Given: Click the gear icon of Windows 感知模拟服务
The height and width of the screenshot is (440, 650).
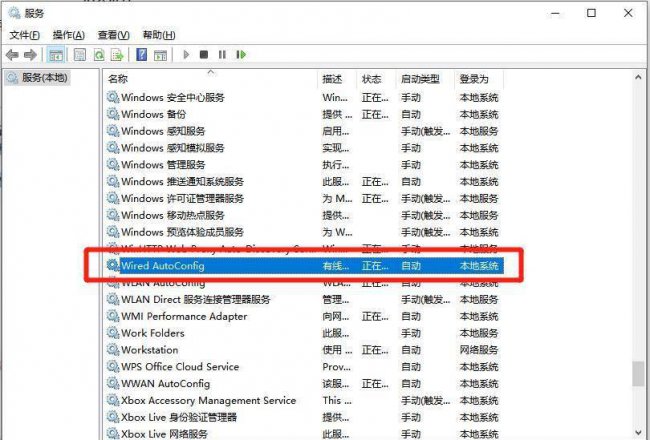Looking at the screenshot, I should pyautogui.click(x=113, y=148).
